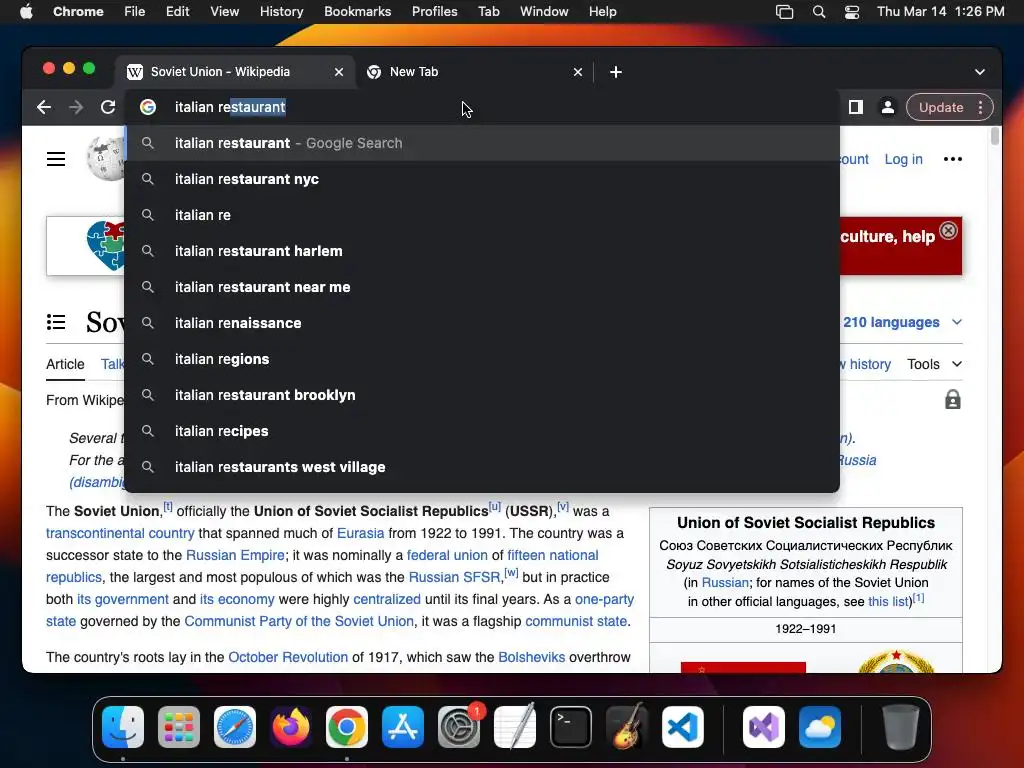Open Launchpad from the Dock

click(x=179, y=726)
